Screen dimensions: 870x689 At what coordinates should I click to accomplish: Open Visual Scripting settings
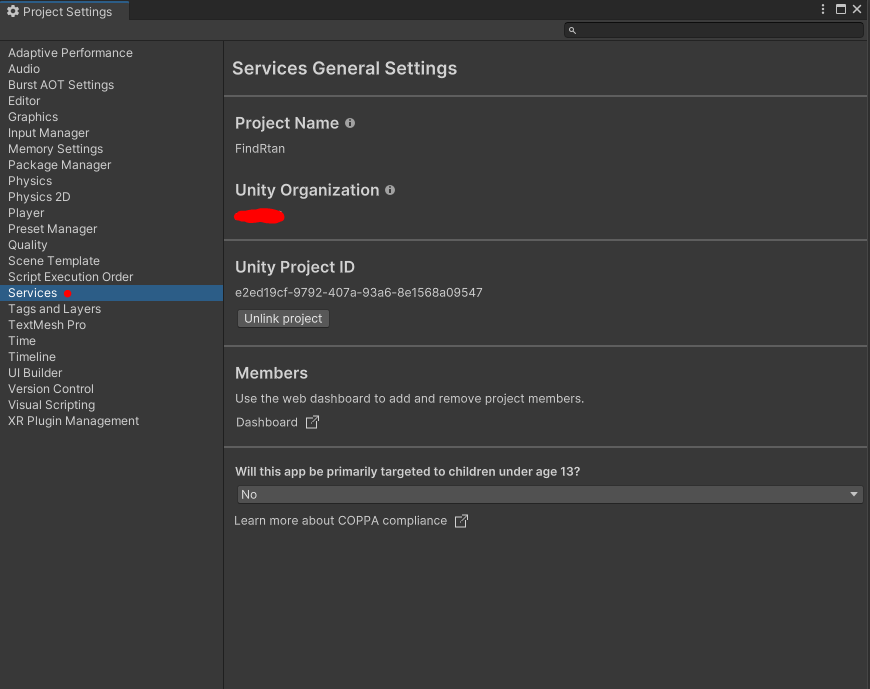[x=52, y=405]
